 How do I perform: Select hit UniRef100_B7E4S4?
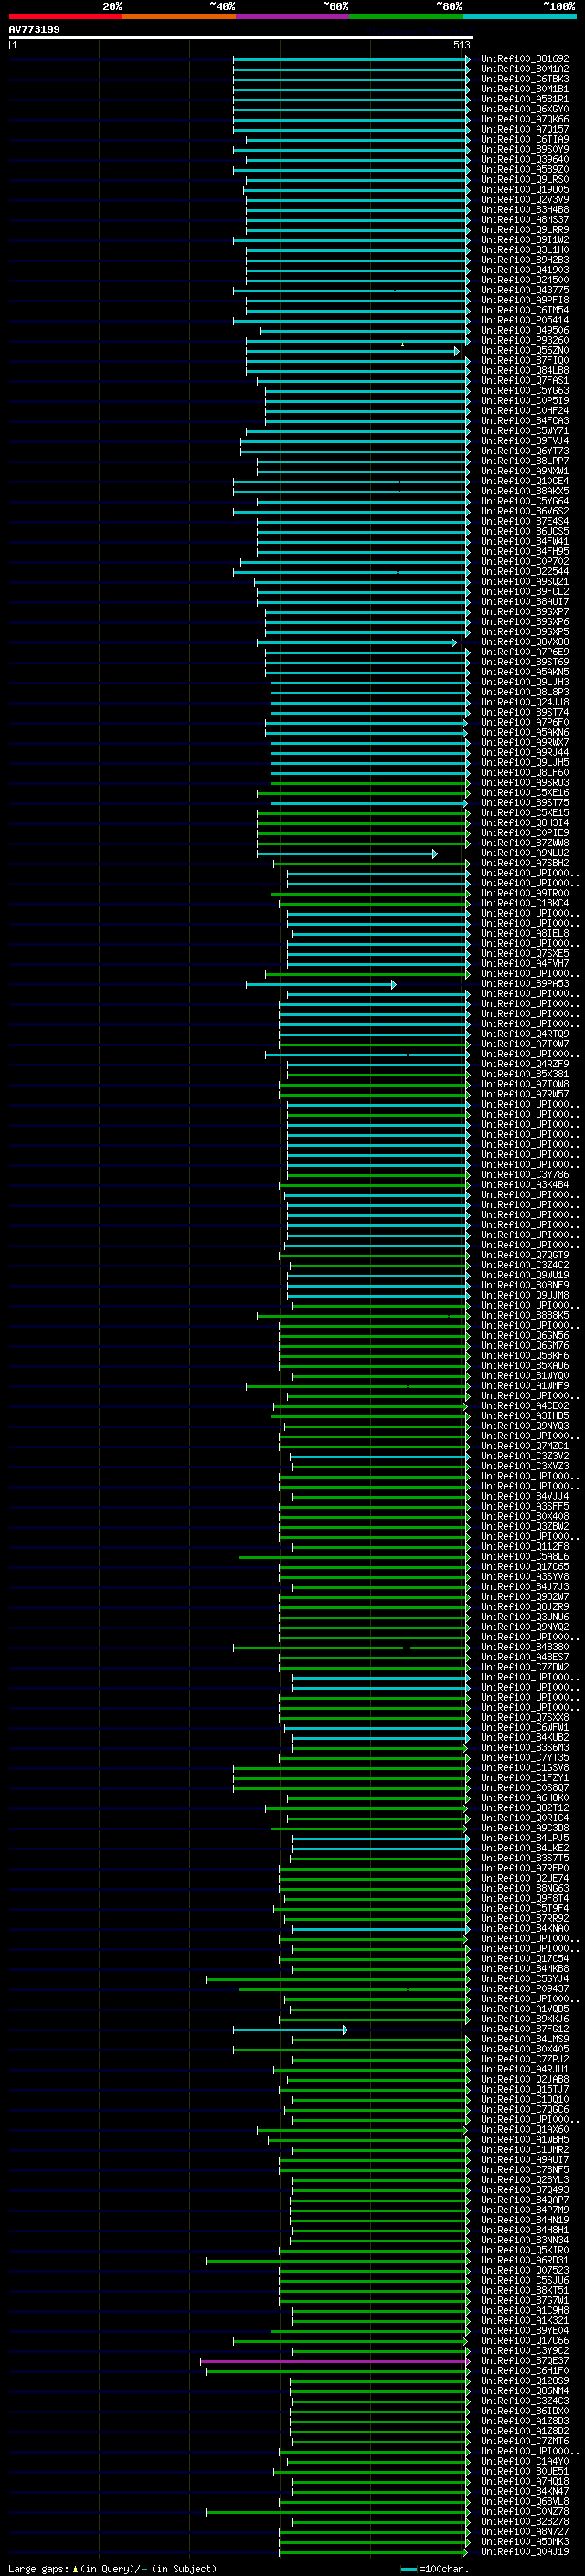pos(524,521)
